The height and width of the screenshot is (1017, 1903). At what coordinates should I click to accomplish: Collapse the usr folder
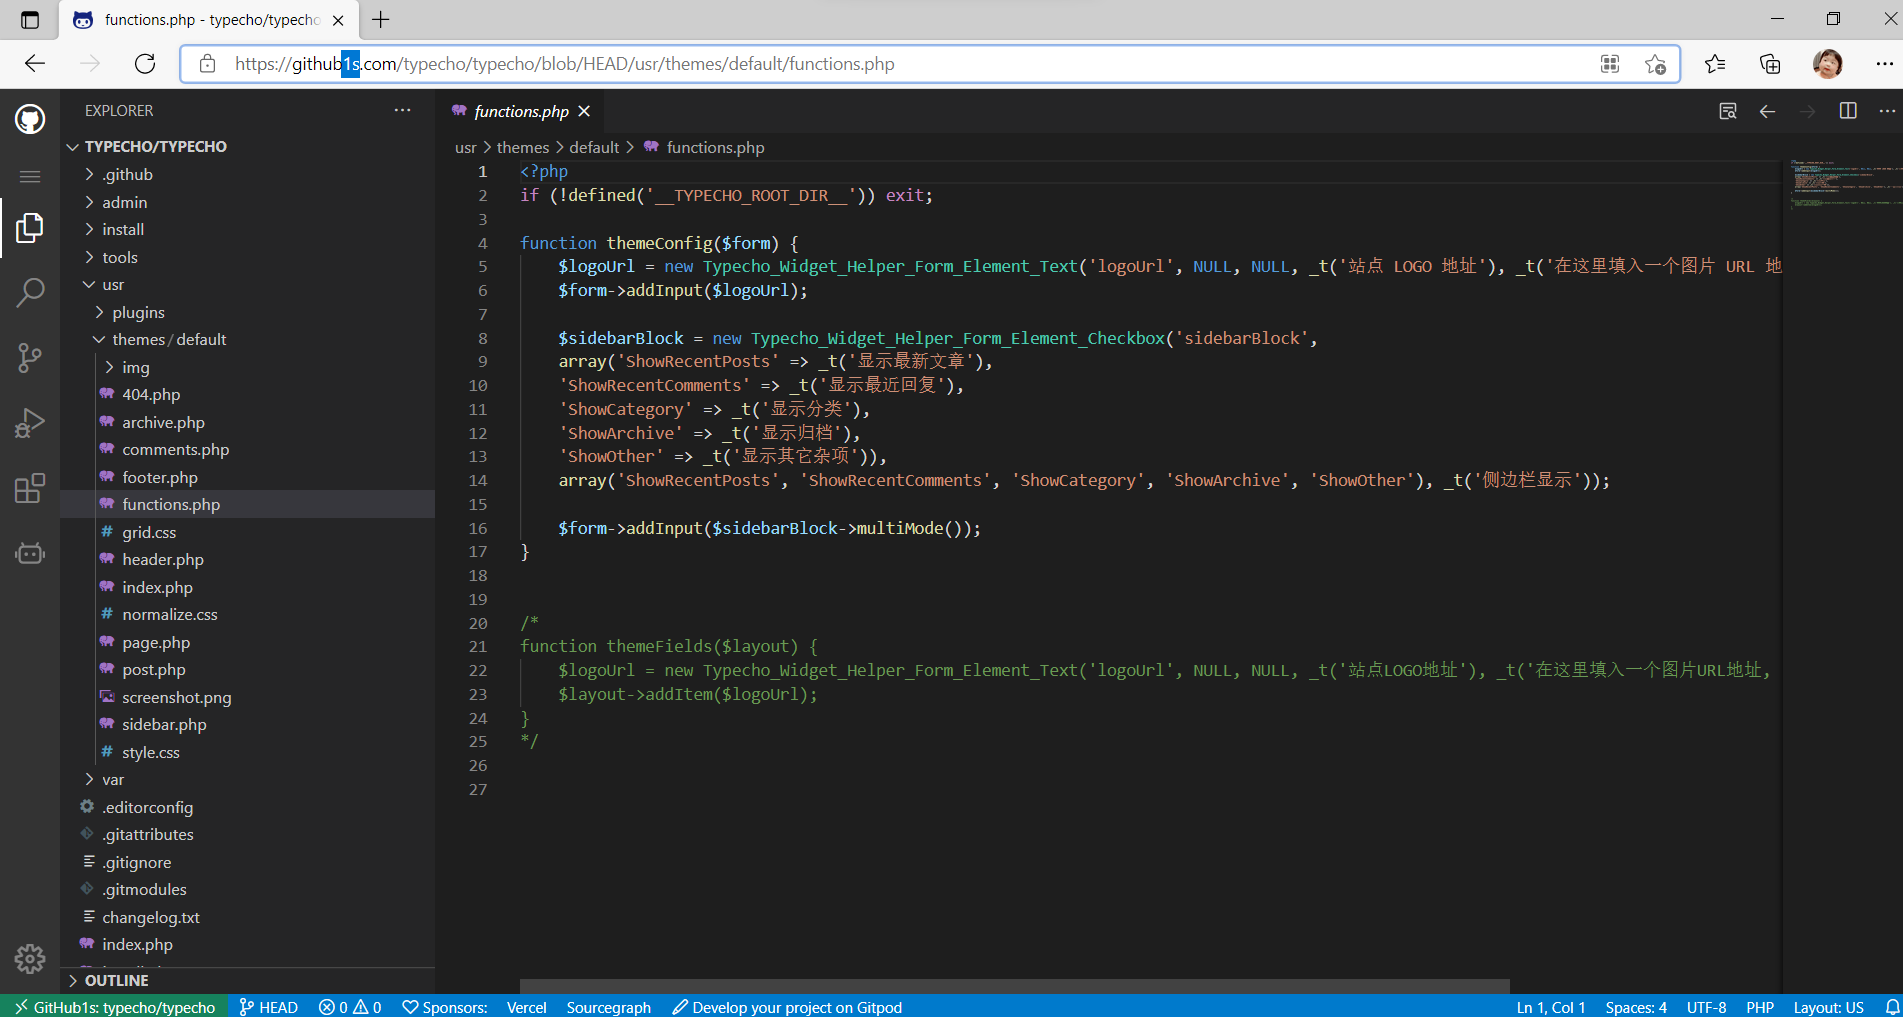point(112,284)
